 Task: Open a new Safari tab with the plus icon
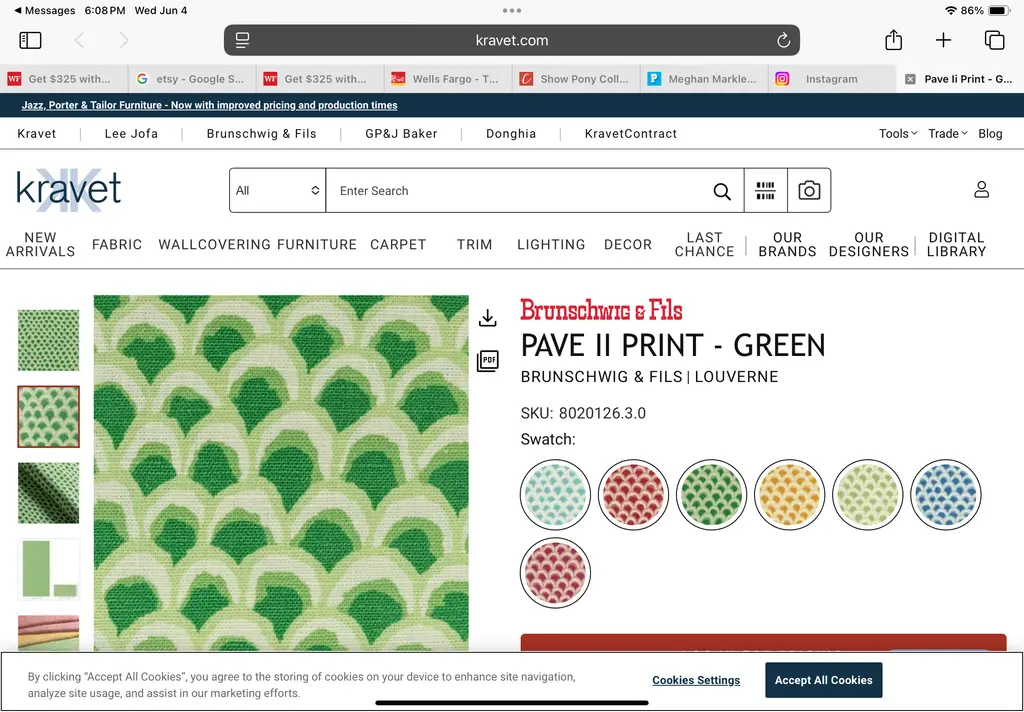(x=943, y=40)
